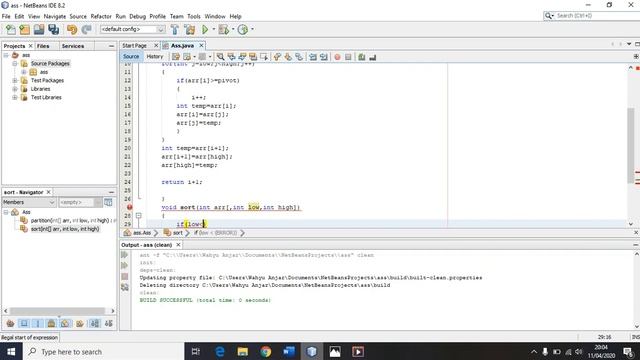Click the New Project toolbar icon
The width and height of the screenshot is (640, 360).
click(x=25, y=29)
